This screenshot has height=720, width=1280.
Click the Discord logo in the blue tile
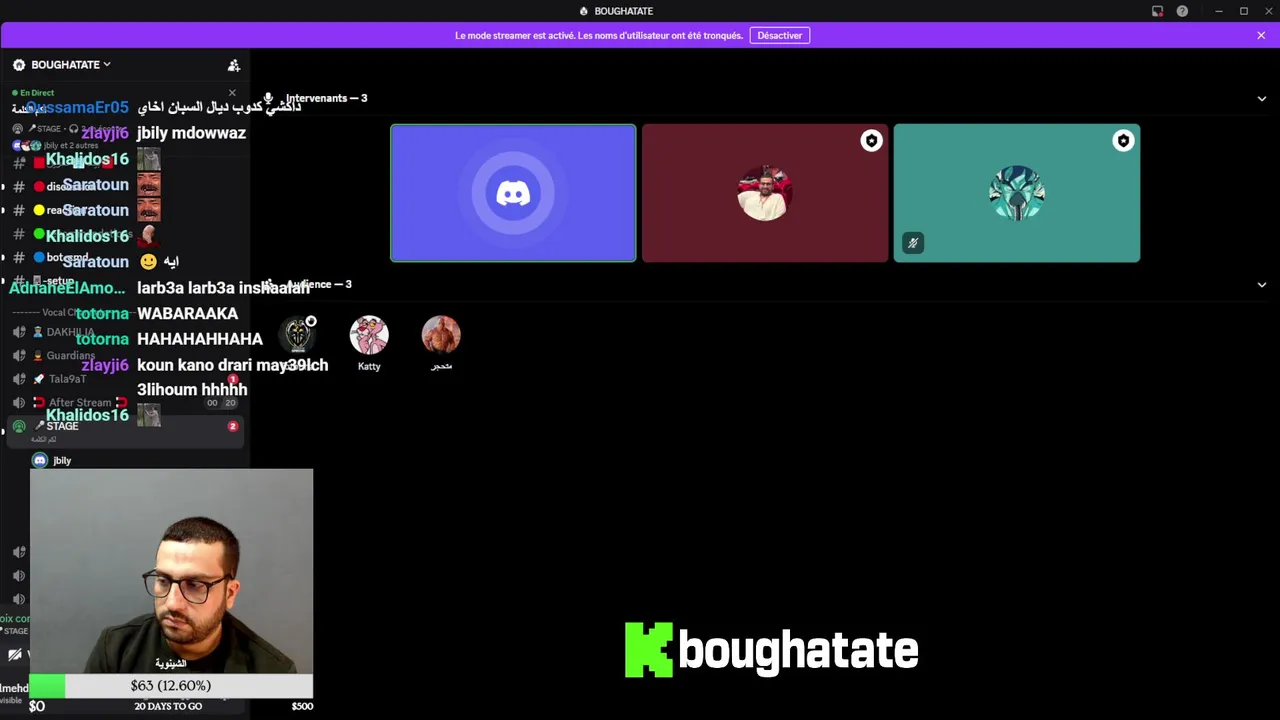[x=513, y=193]
